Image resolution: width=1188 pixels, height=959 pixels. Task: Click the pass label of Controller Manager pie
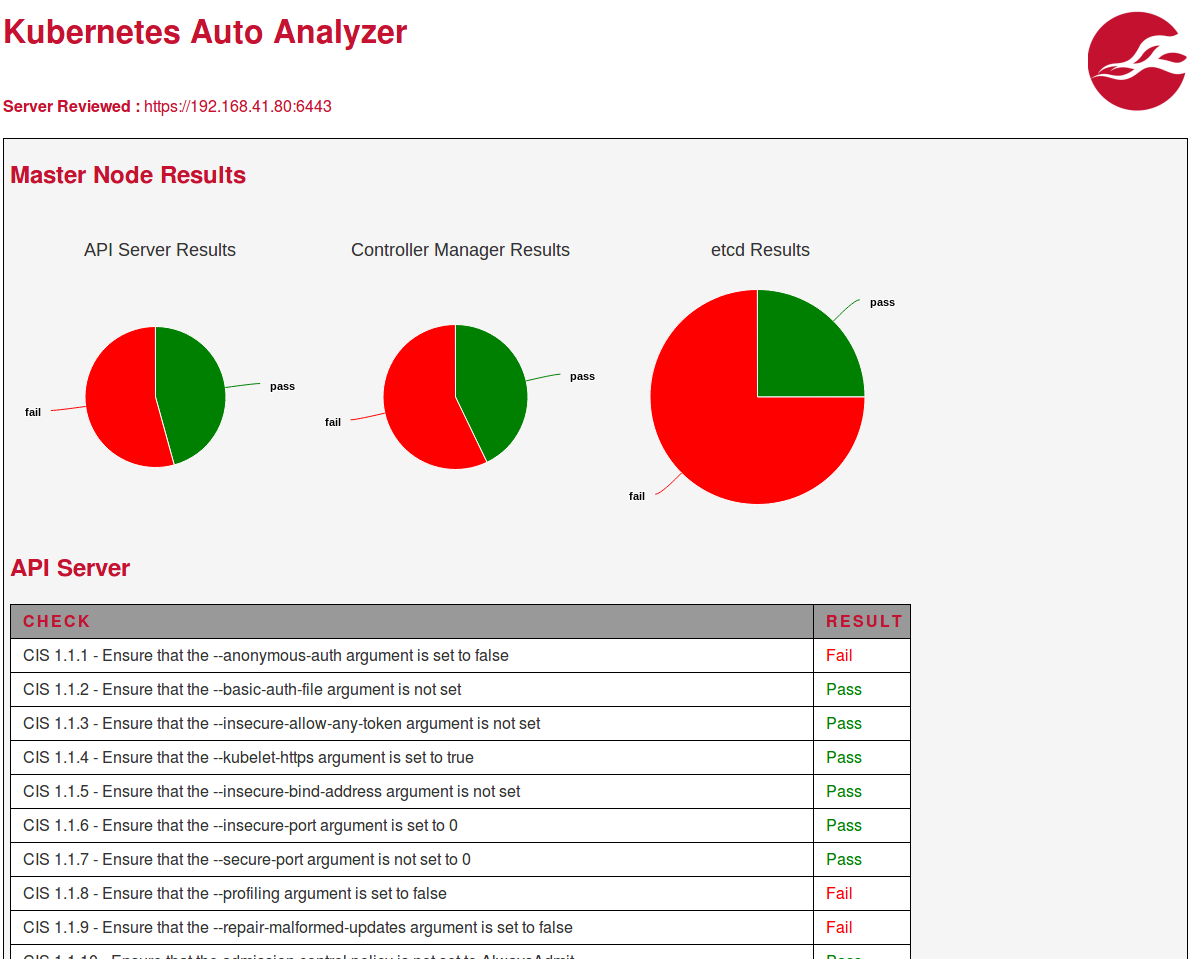[582, 376]
